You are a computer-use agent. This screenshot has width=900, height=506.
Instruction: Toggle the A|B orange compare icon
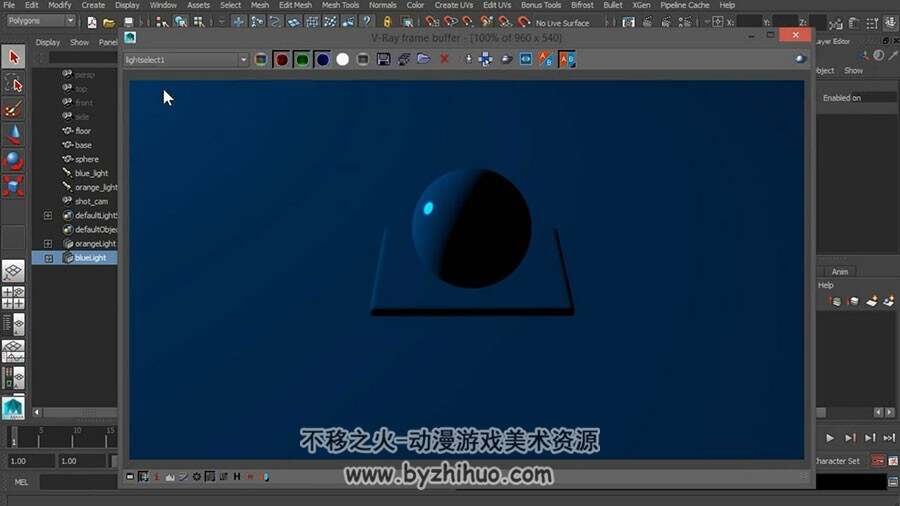[567, 60]
